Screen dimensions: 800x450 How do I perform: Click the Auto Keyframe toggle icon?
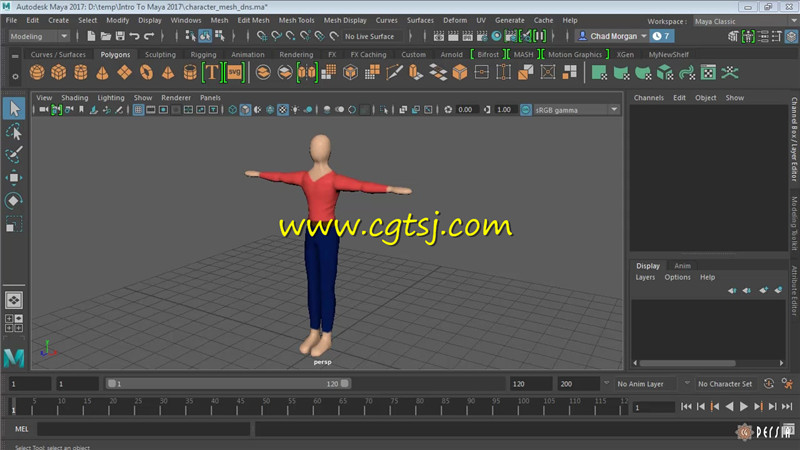(x=769, y=384)
